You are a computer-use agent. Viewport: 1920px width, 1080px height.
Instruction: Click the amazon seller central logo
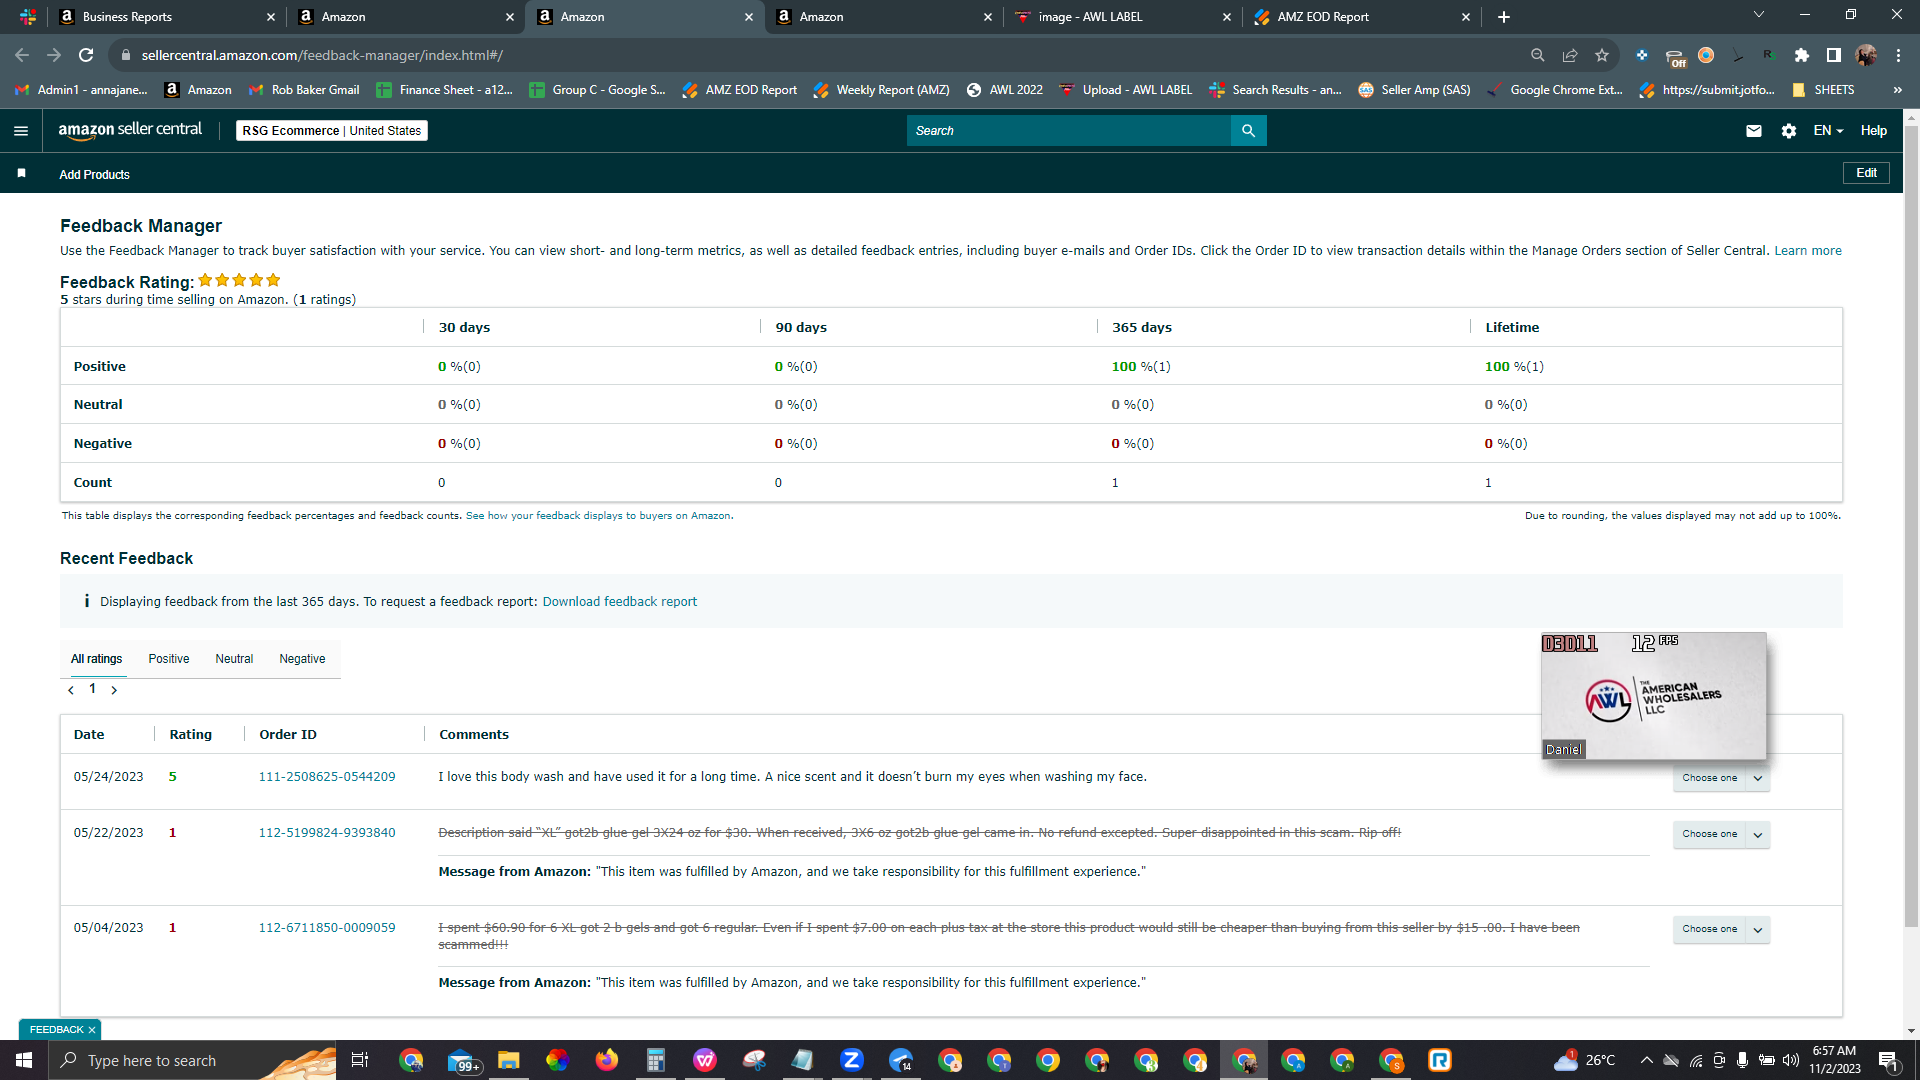130,130
